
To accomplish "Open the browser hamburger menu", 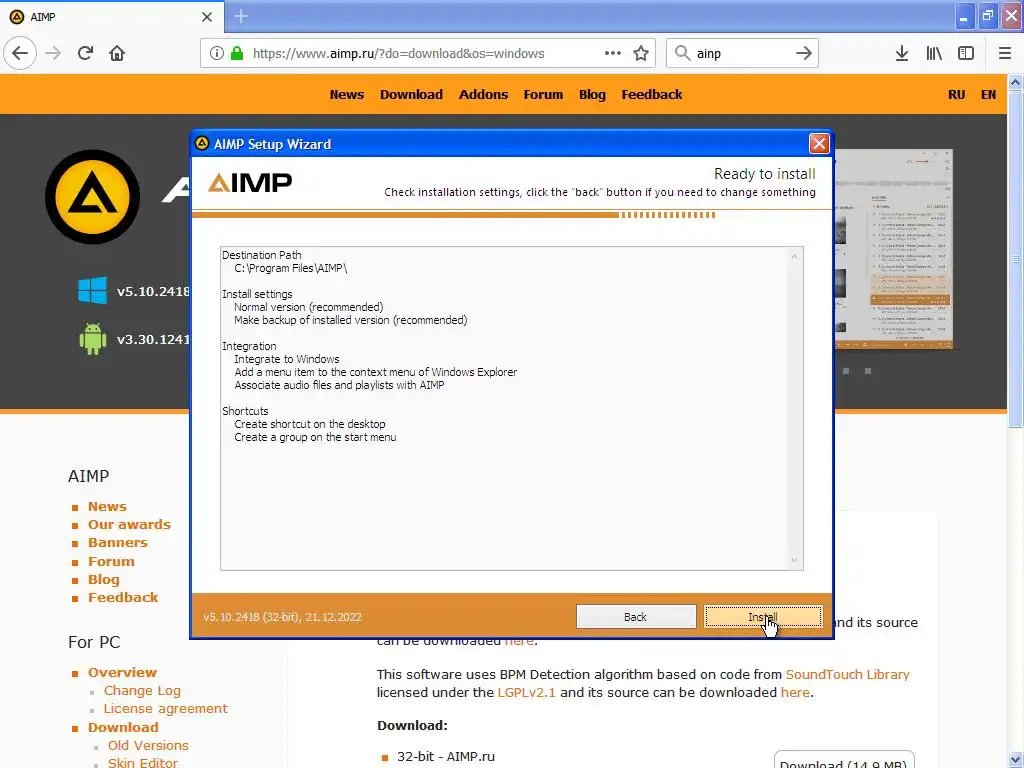I will 1005,54.
